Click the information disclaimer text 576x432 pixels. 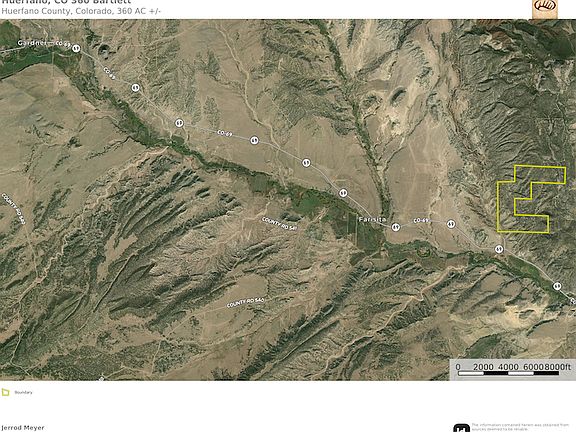pyautogui.click(x=521, y=427)
